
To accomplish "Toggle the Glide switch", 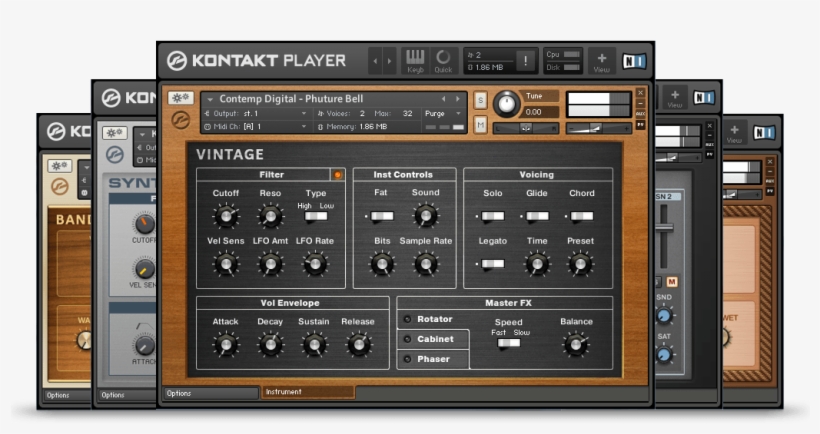I will tap(537, 216).
